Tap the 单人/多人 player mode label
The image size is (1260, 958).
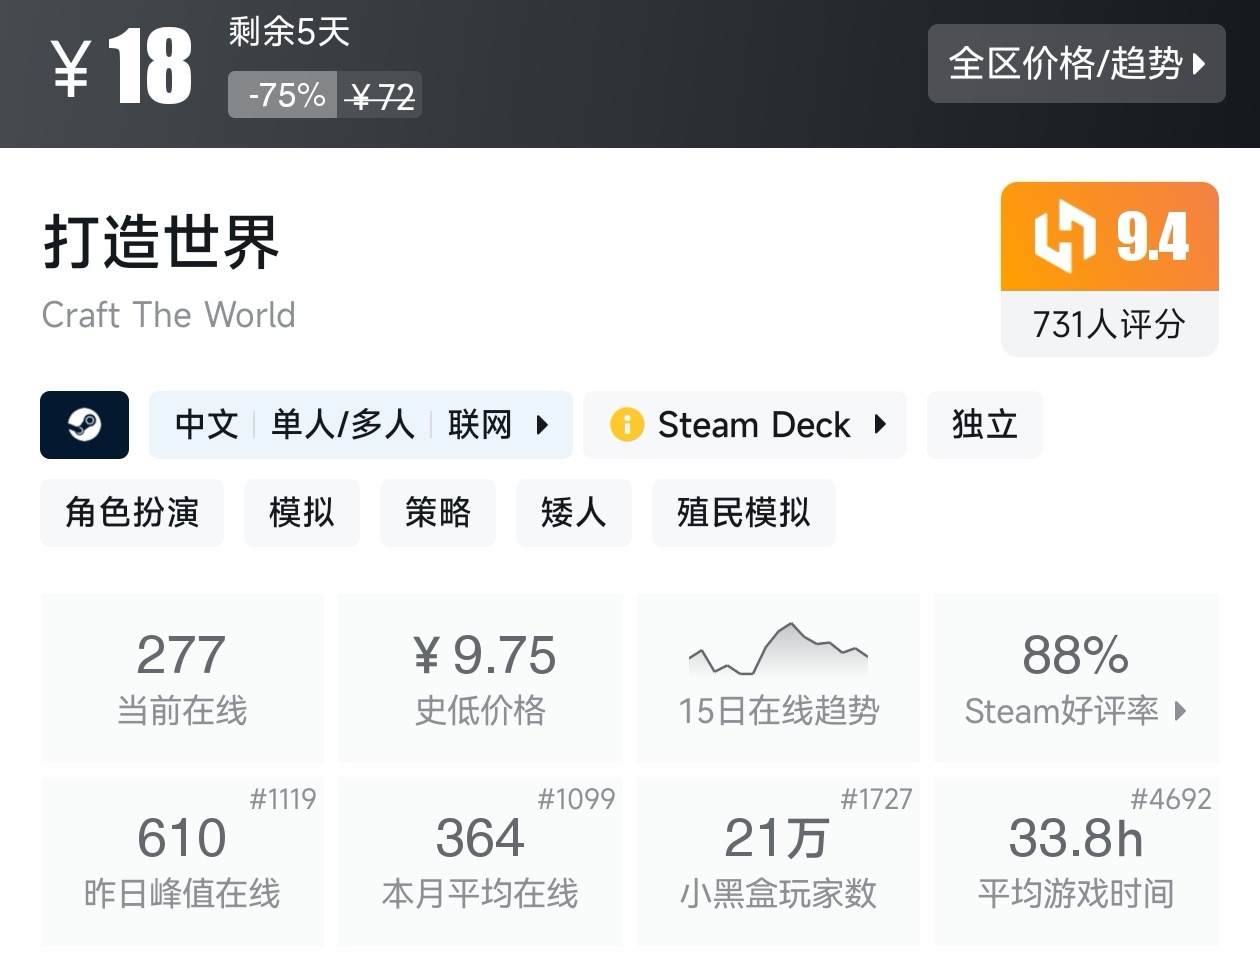point(343,425)
